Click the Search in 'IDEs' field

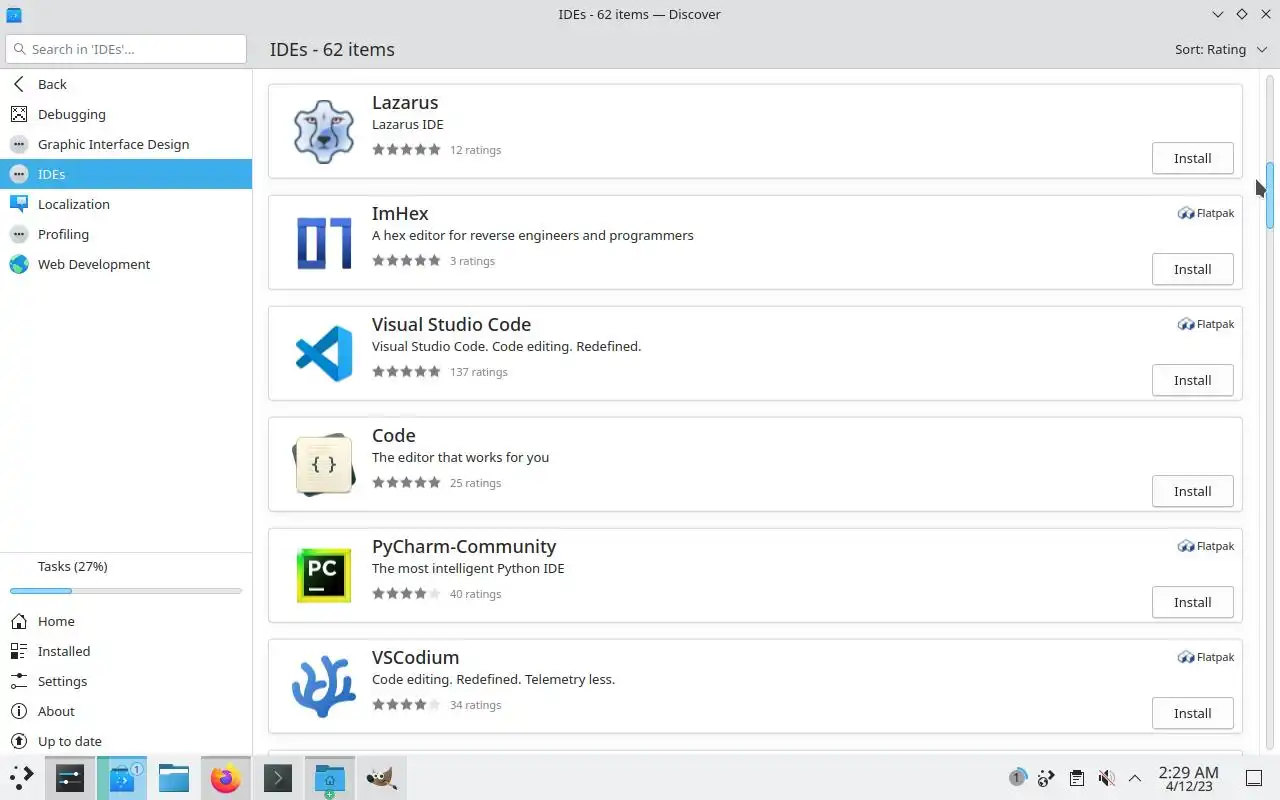(x=126, y=49)
